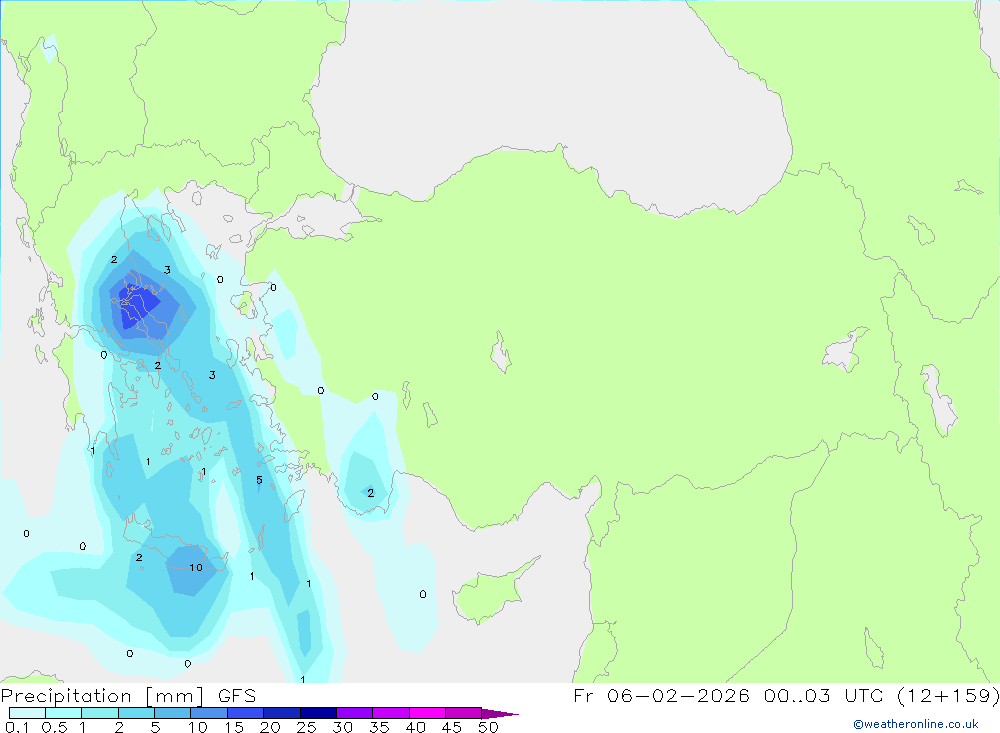Click the '(12+159)' forecast run text
The image size is (1000, 733).
click(x=948, y=696)
